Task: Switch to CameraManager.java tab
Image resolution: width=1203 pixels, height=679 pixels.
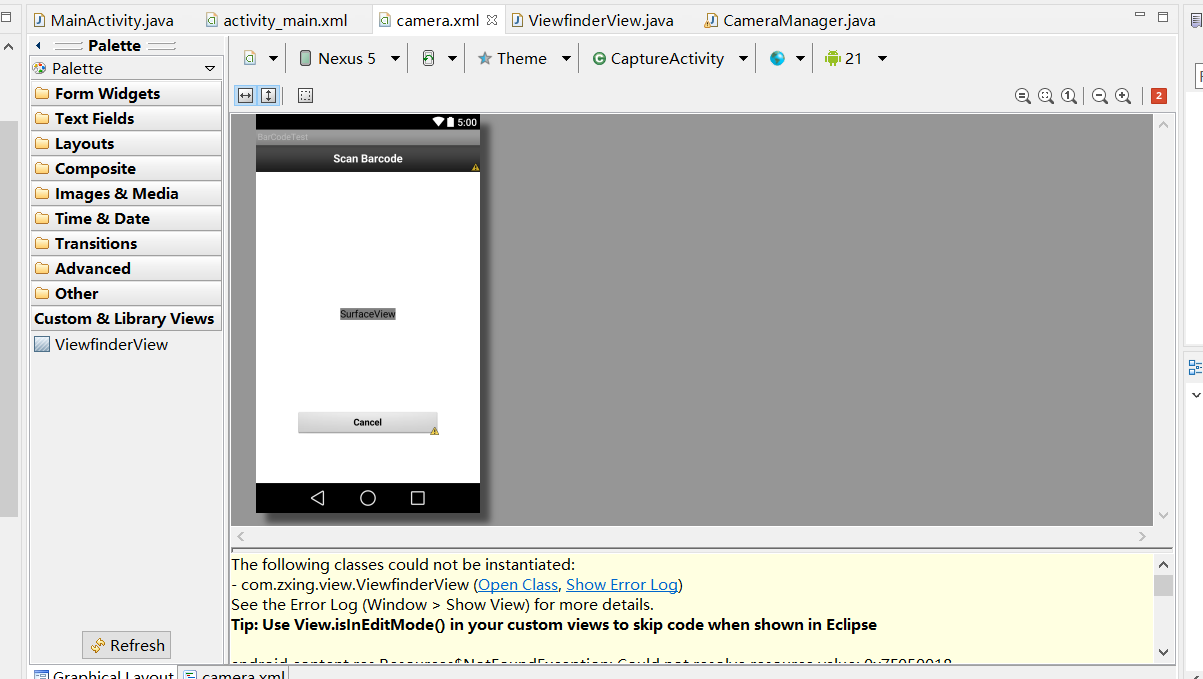Action: pyautogui.click(x=790, y=20)
